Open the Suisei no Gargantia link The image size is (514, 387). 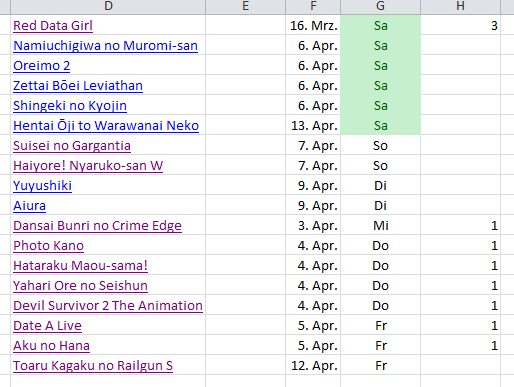pos(72,146)
